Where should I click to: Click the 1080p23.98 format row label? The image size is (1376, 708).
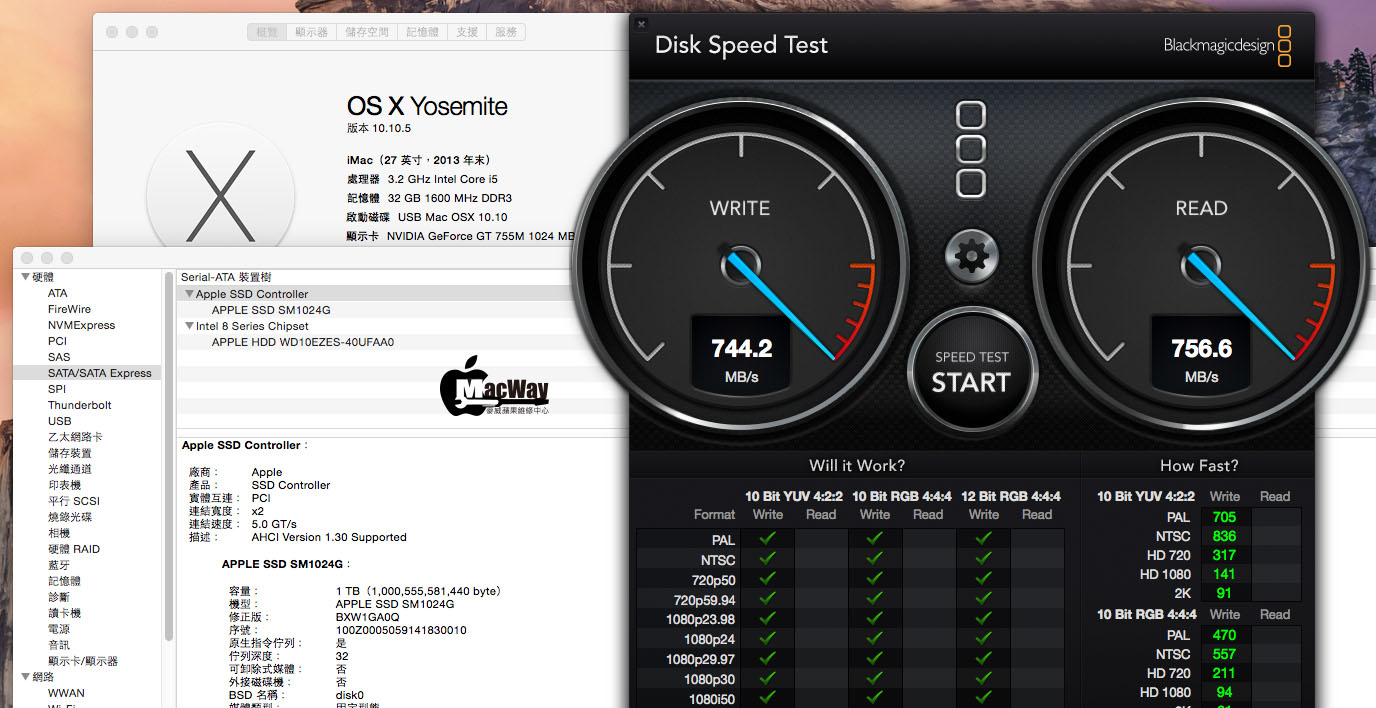click(700, 619)
